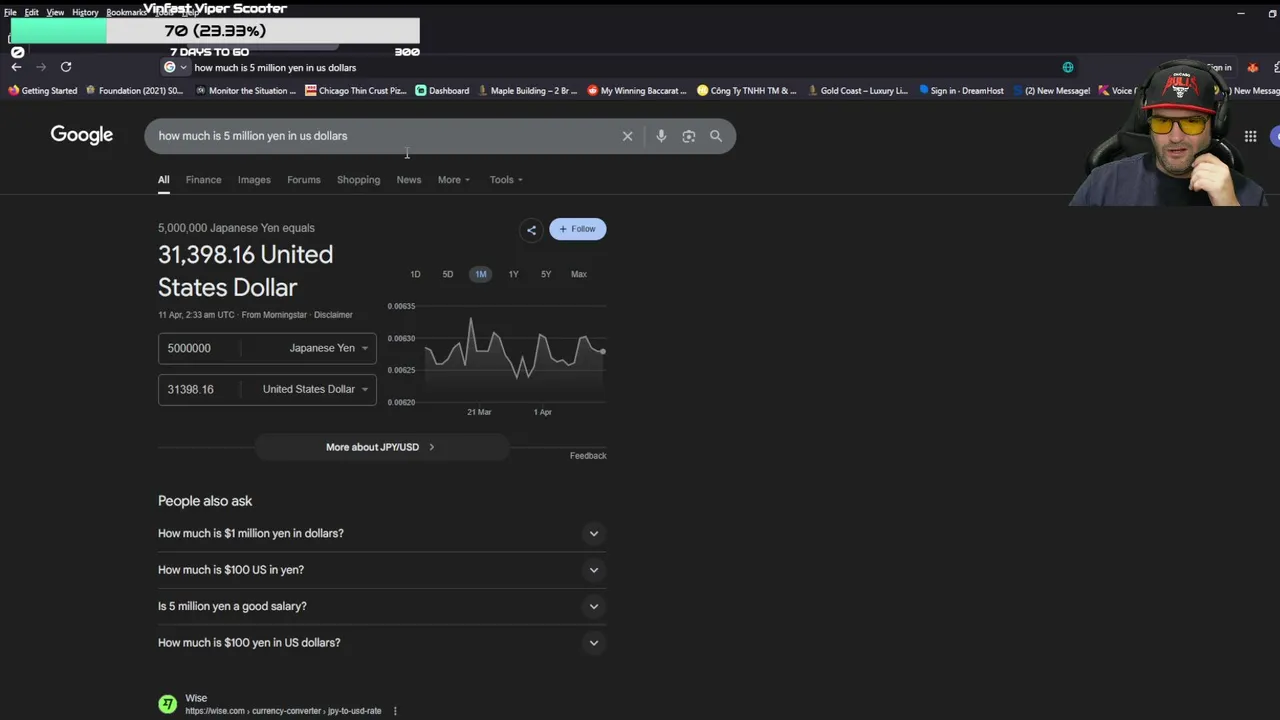The image size is (1280, 720).
Task: Open the Maple Building bookmark
Action: pos(527,91)
